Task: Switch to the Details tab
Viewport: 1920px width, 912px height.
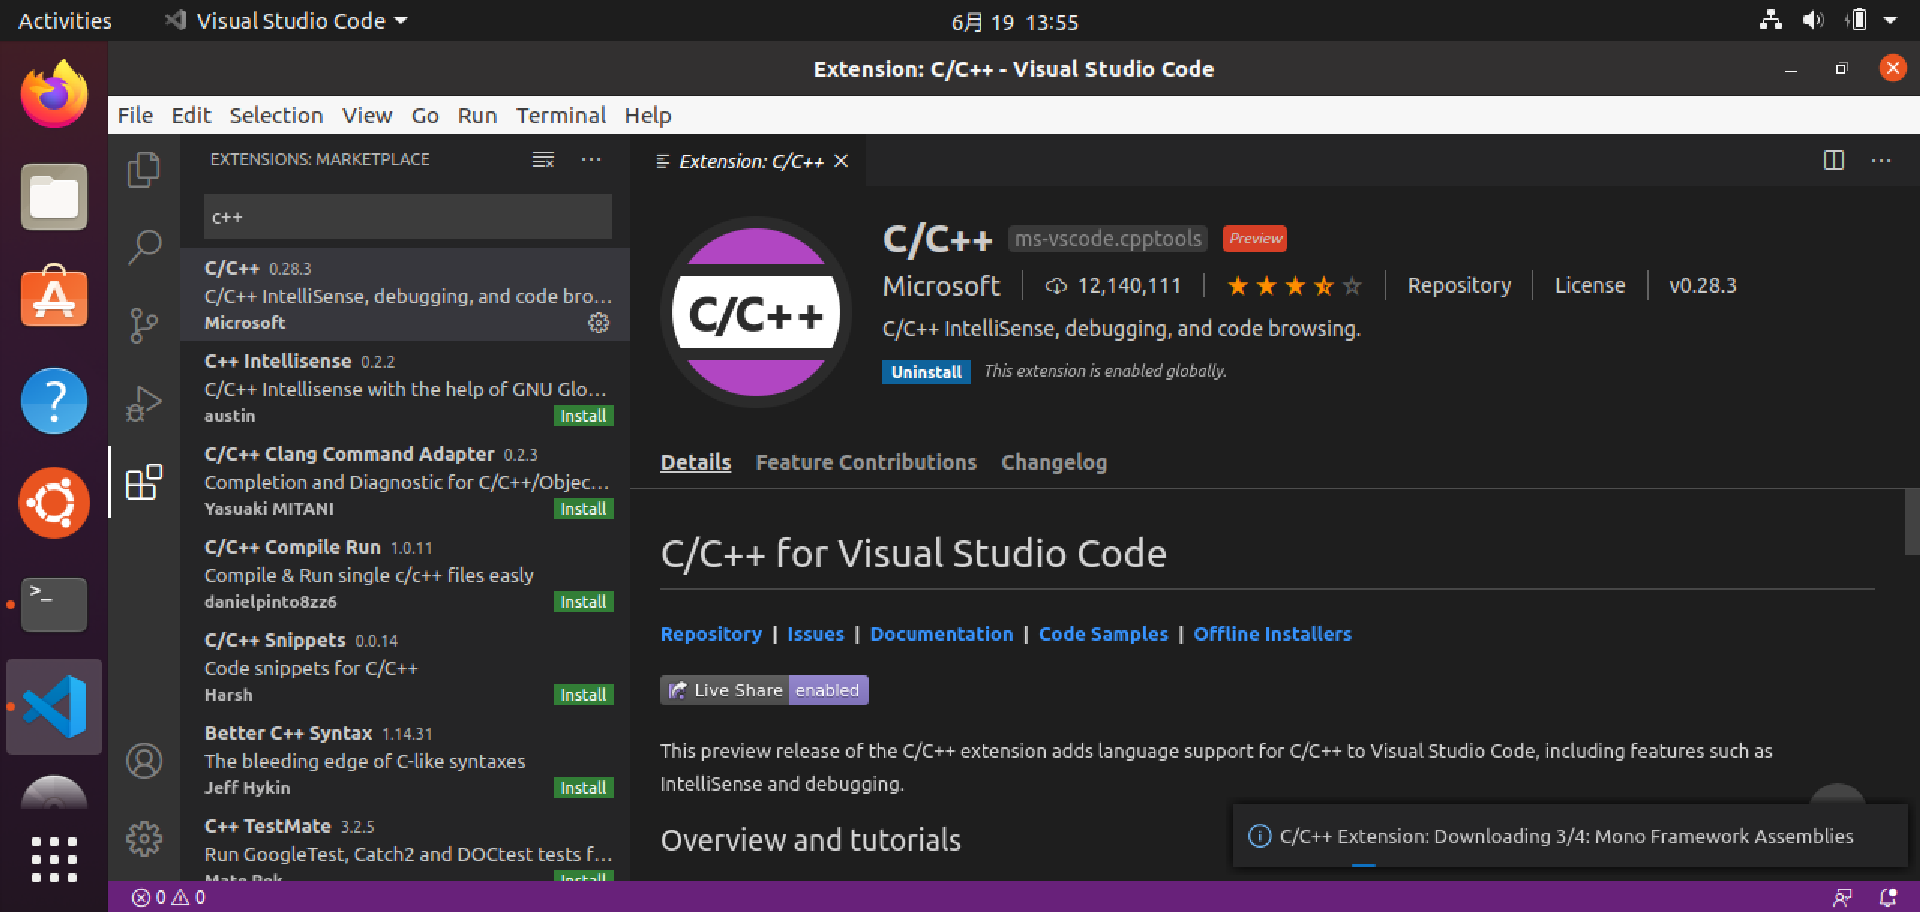Action: pyautogui.click(x=696, y=462)
